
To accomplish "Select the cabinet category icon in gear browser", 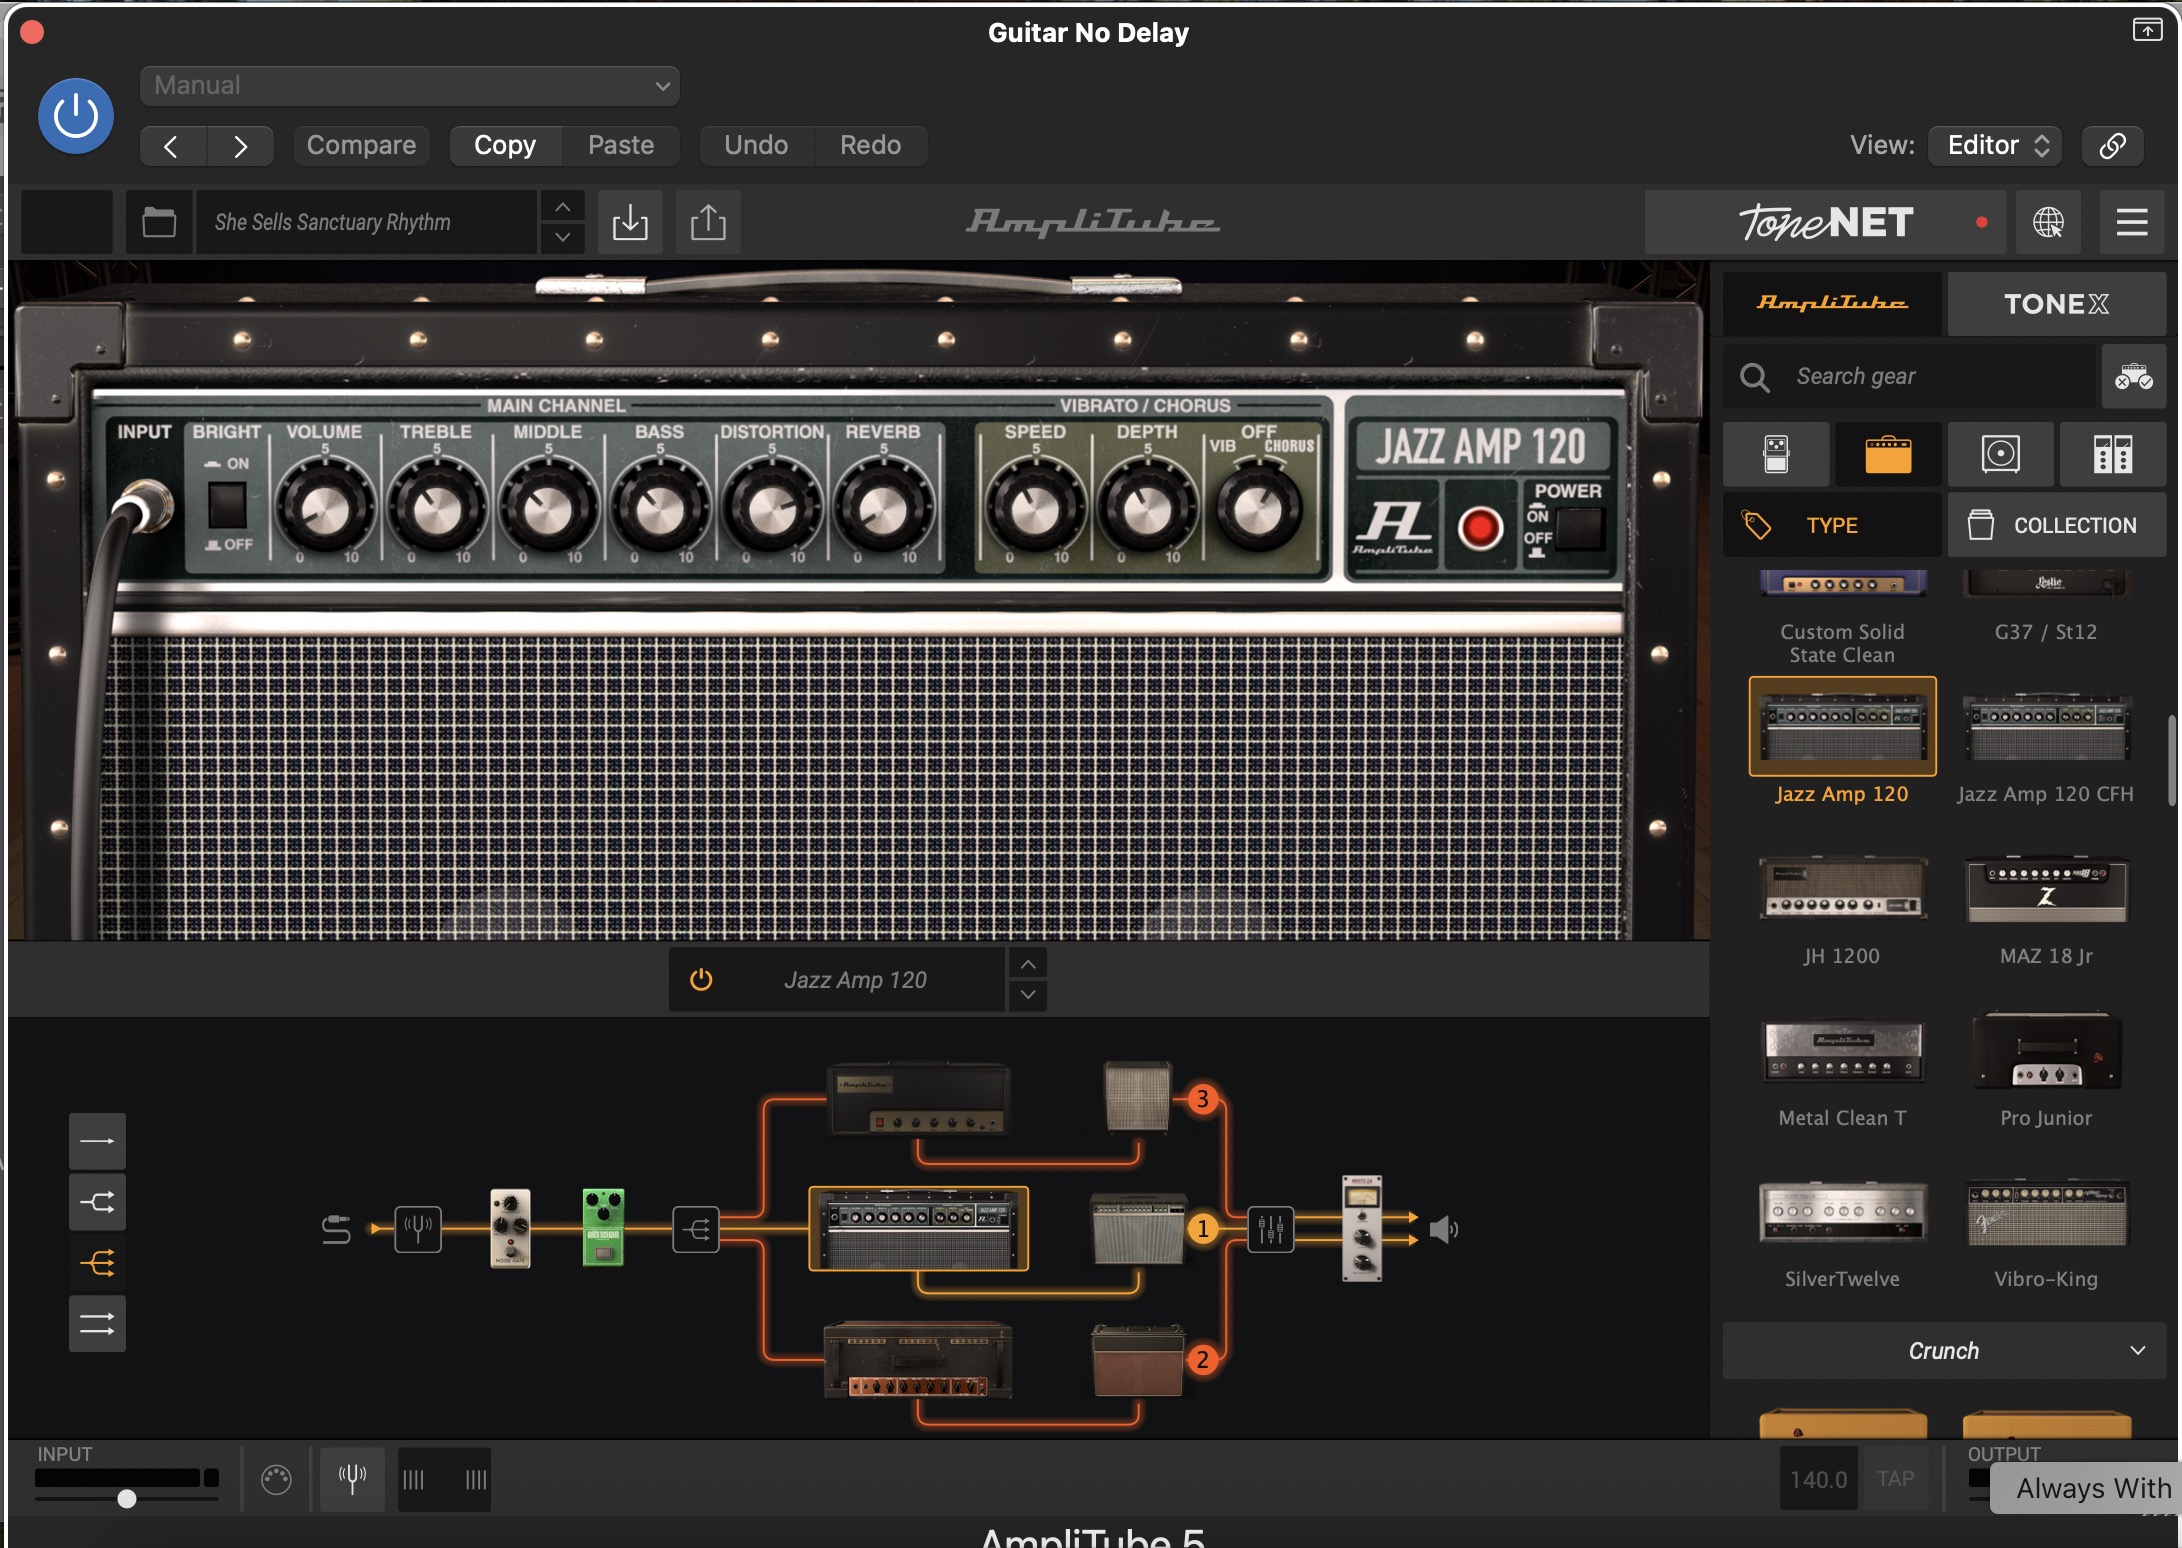I will (x=2000, y=455).
